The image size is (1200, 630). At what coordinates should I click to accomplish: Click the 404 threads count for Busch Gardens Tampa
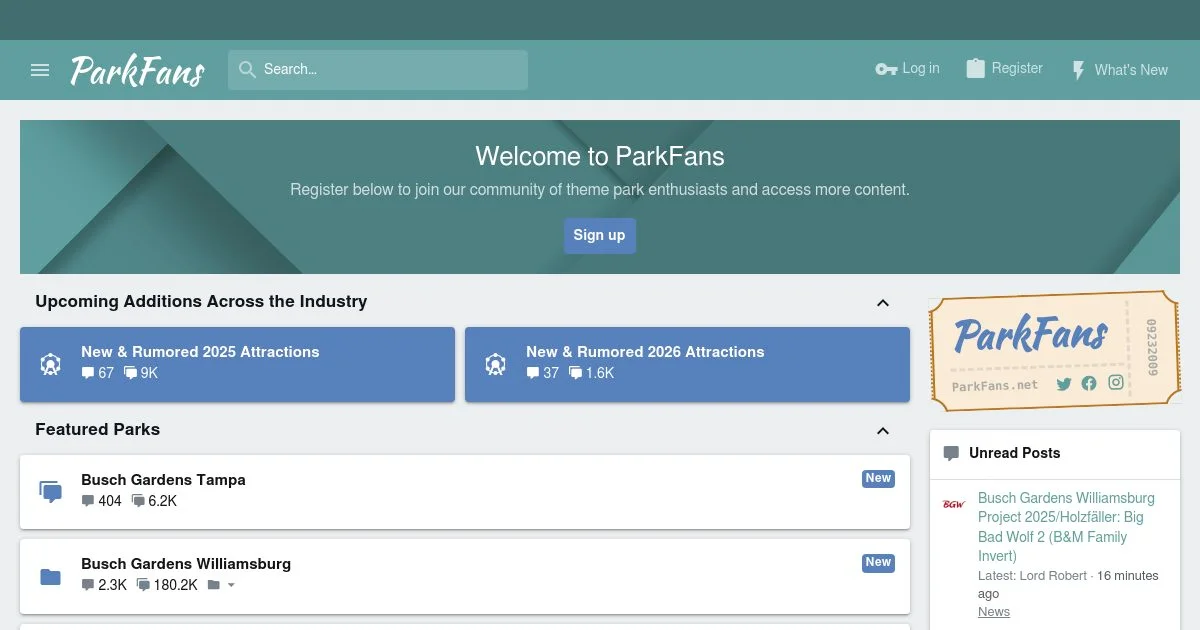[102, 501]
